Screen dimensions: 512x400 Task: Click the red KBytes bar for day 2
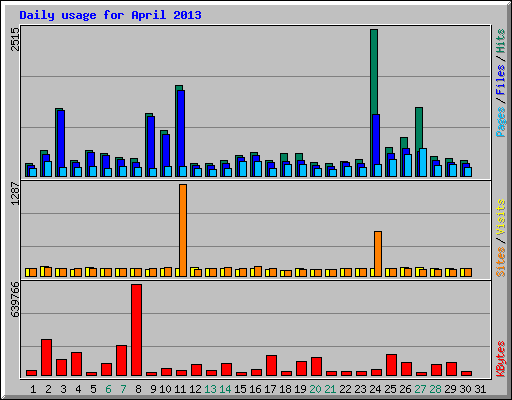(x=46, y=357)
